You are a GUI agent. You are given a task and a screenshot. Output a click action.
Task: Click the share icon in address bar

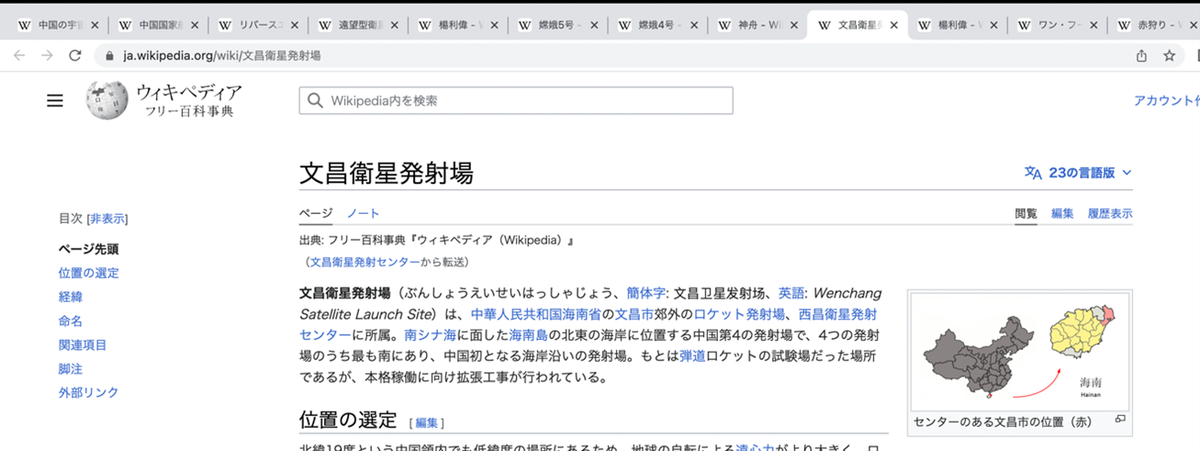(x=1141, y=56)
